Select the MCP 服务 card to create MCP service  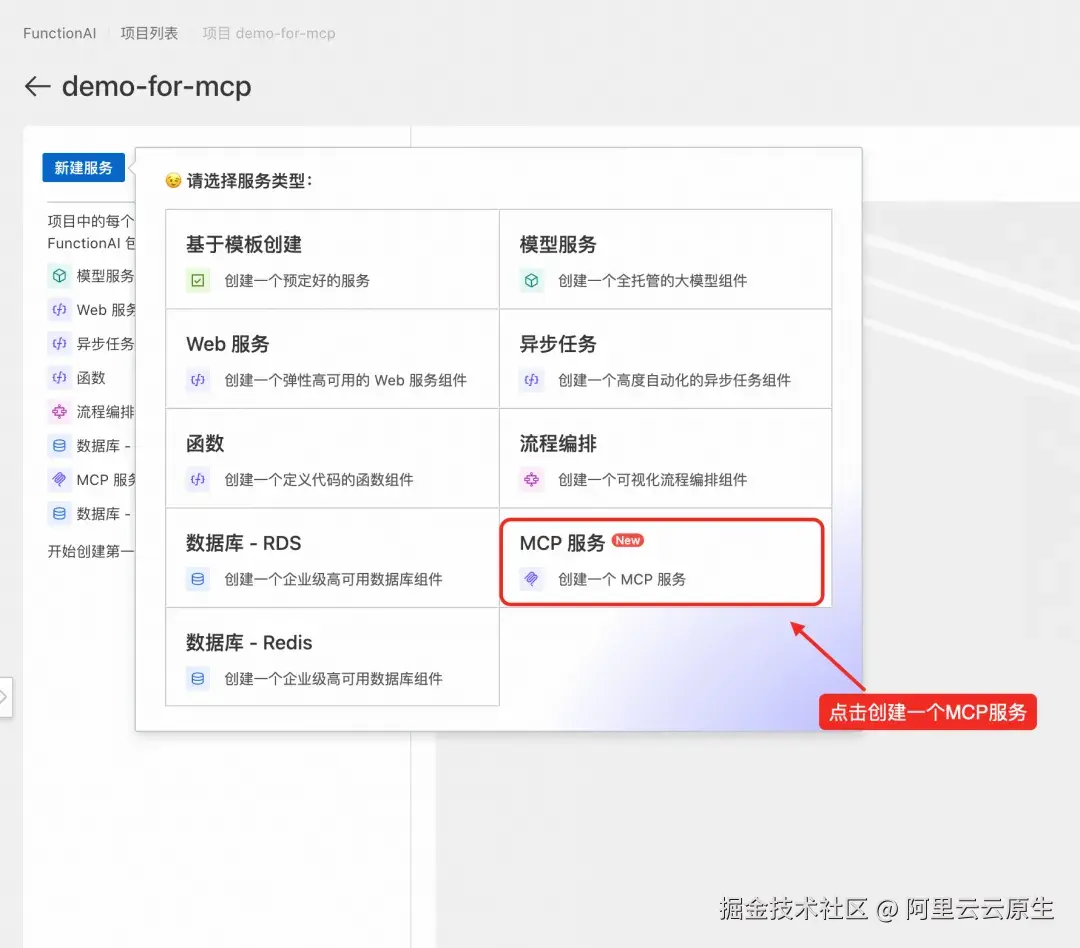click(x=662, y=561)
